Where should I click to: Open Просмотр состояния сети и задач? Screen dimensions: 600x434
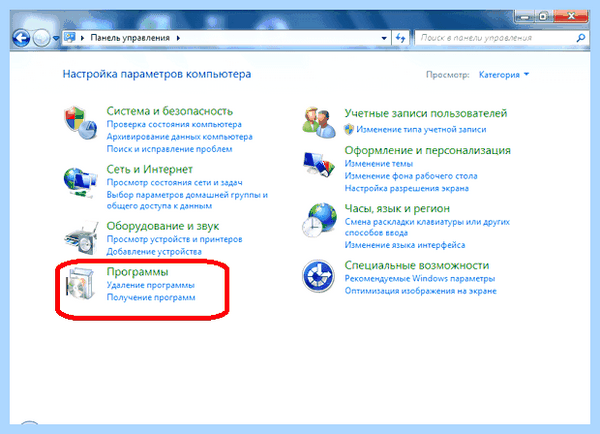pos(174,183)
